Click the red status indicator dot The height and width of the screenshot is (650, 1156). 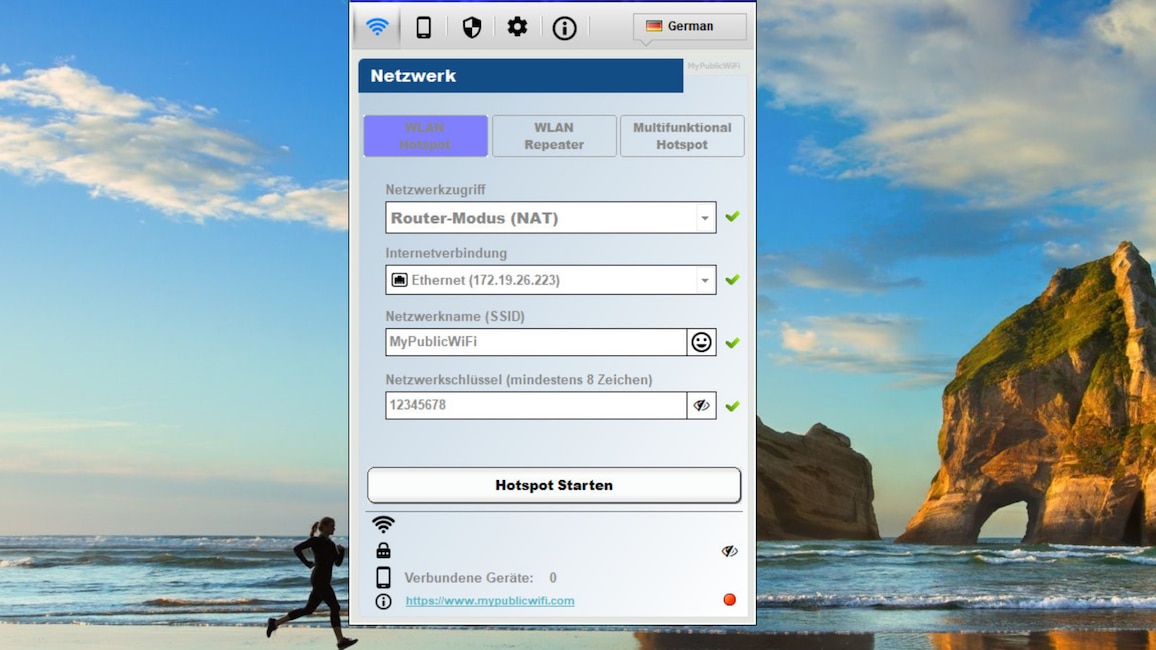pos(729,599)
